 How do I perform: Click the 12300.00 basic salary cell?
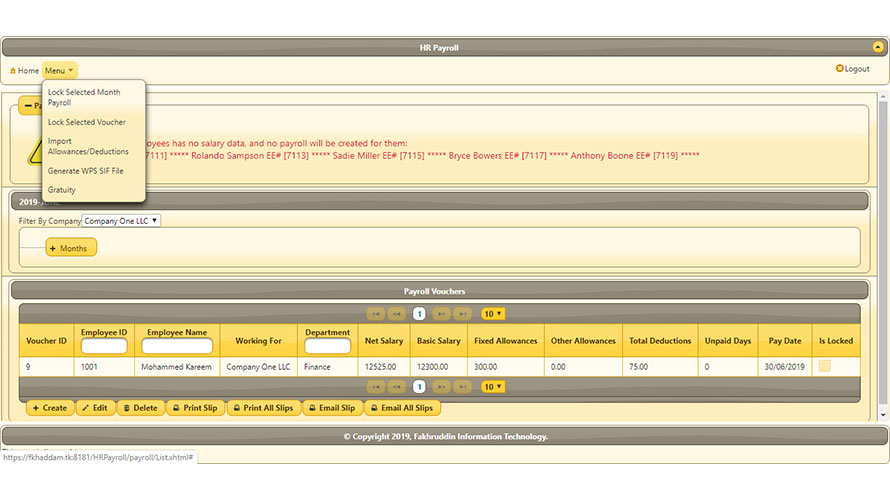pos(439,367)
